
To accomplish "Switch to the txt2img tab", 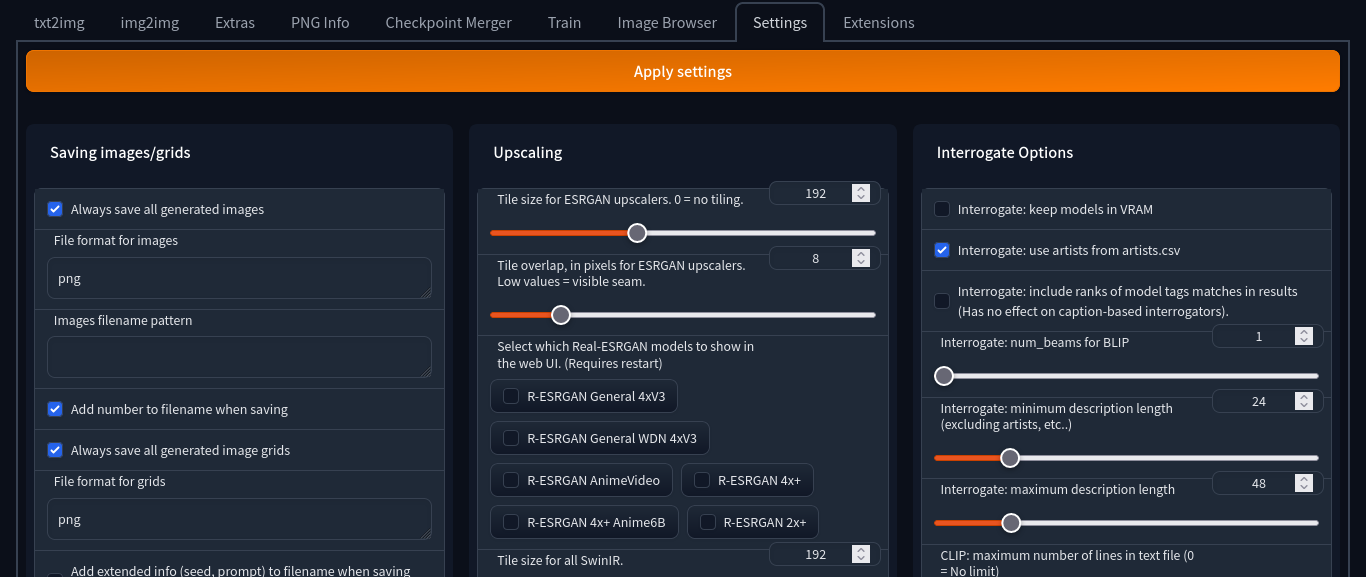I will point(59,22).
